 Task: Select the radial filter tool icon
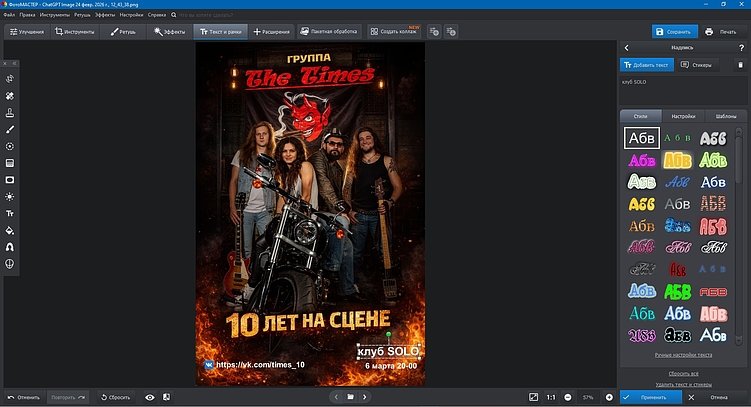pyautogui.click(x=10, y=146)
